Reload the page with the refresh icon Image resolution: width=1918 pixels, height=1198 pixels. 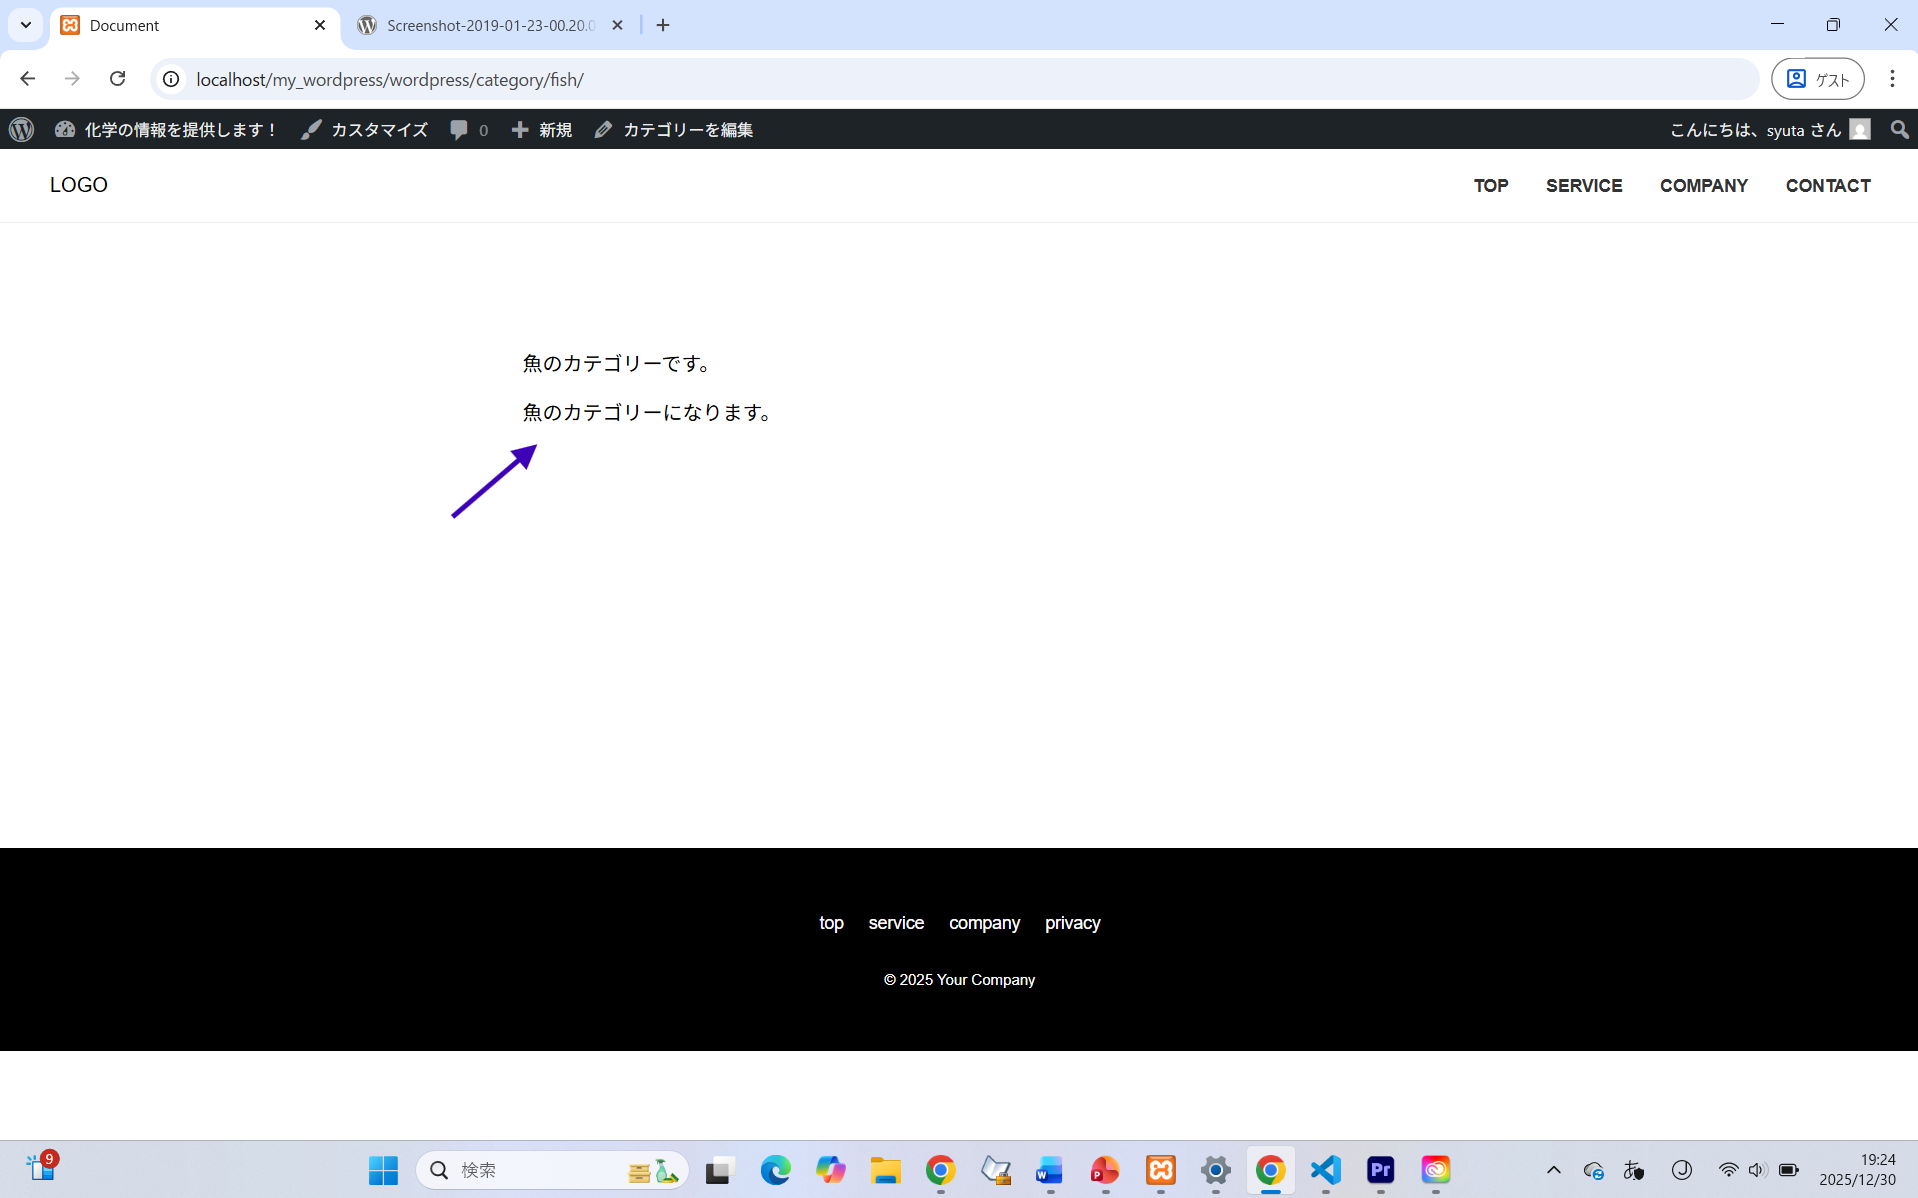(118, 79)
